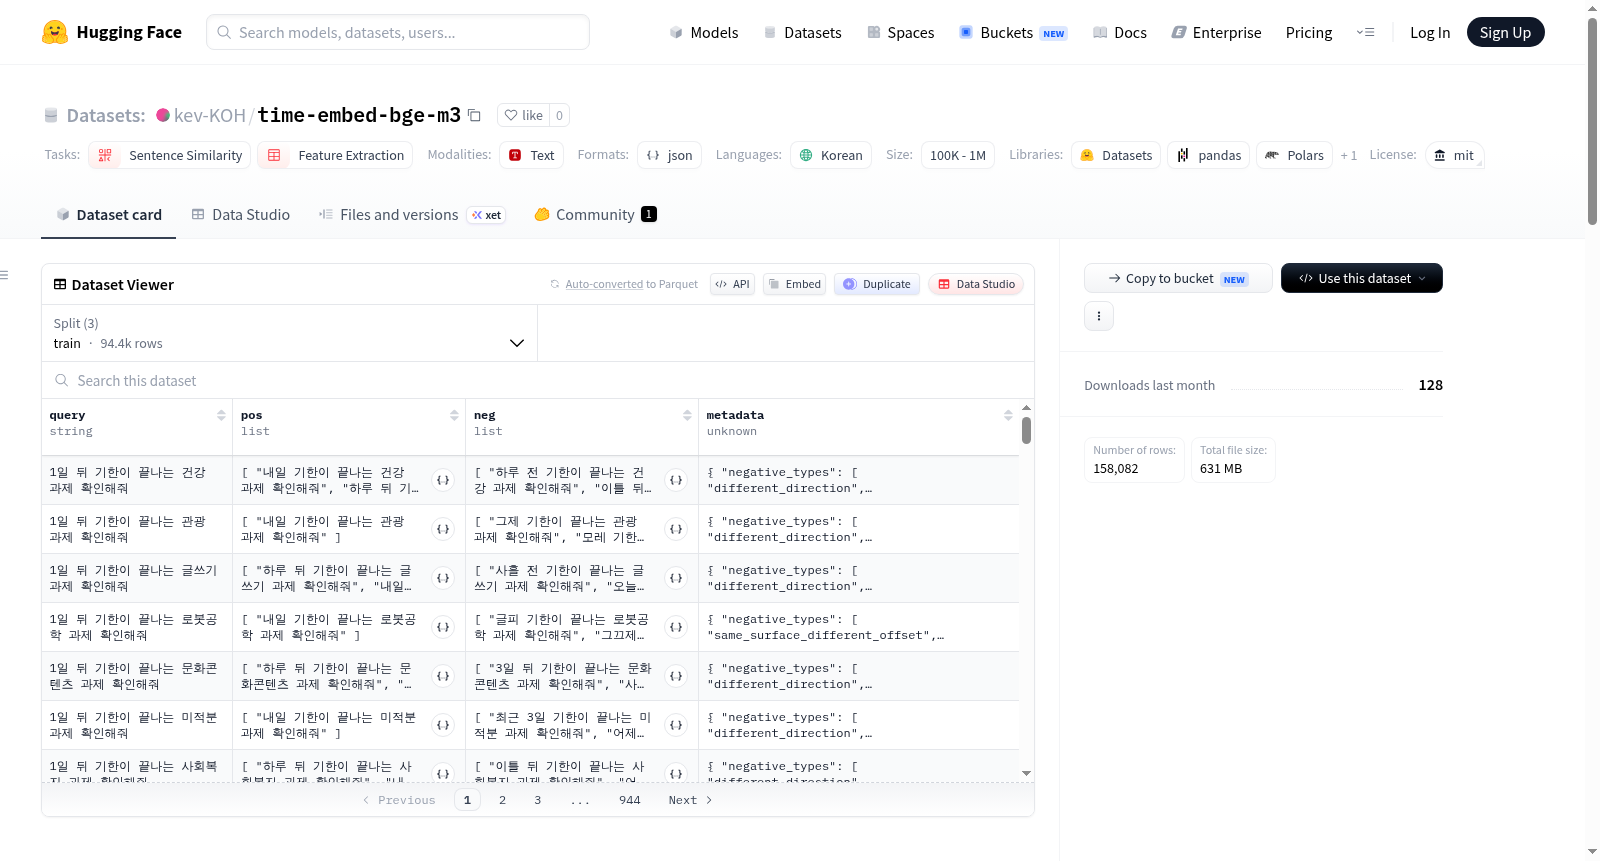Expand the Use this dataset dropdown
The width and height of the screenshot is (1600, 861).
click(1362, 278)
